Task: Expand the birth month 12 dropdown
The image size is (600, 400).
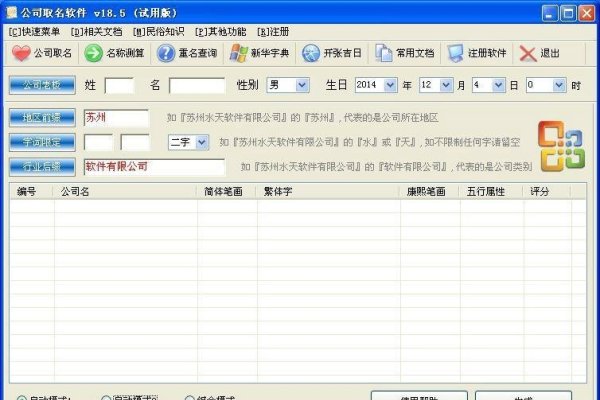Action: 446,85
